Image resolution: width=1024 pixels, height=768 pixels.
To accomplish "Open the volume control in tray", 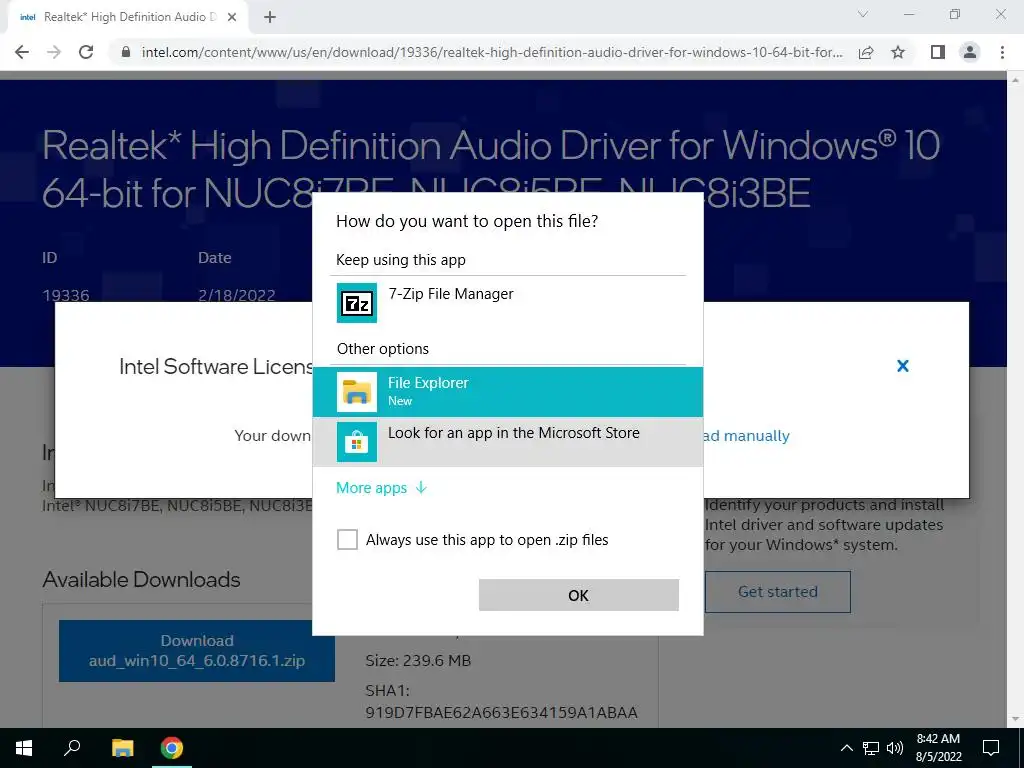I will point(895,748).
